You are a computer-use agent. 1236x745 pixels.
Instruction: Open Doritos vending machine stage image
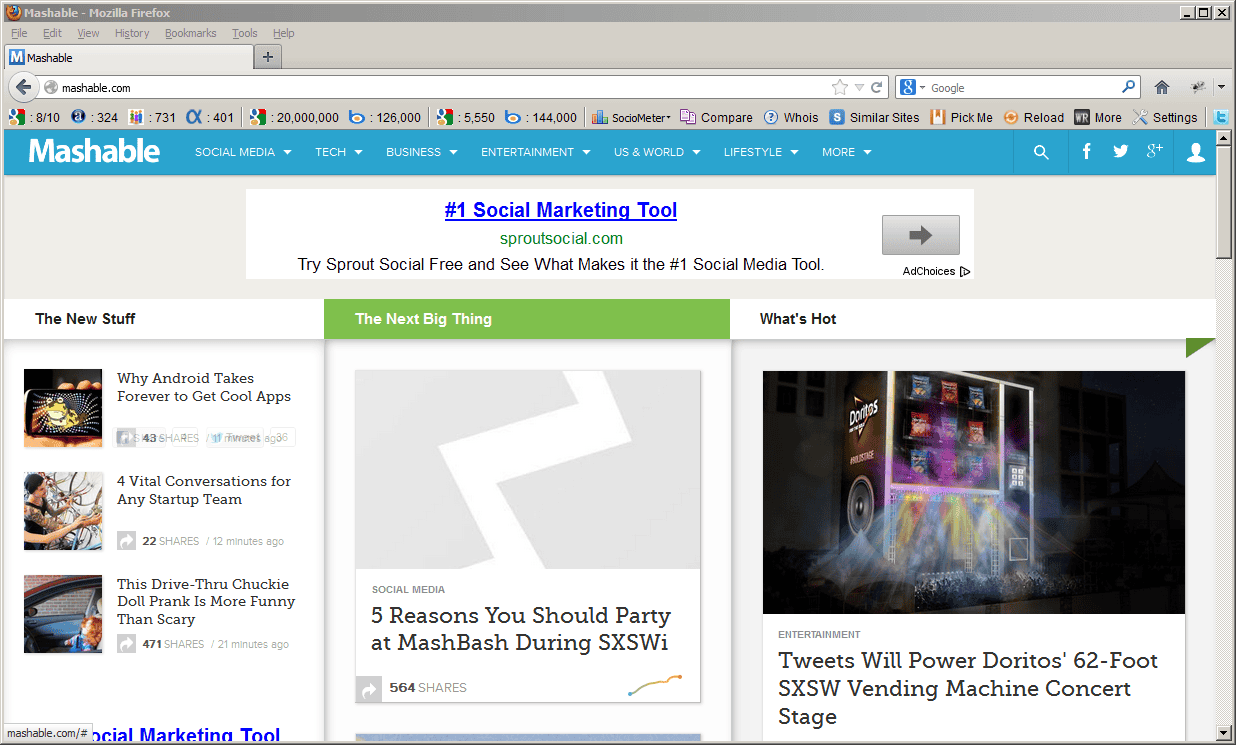pos(974,492)
